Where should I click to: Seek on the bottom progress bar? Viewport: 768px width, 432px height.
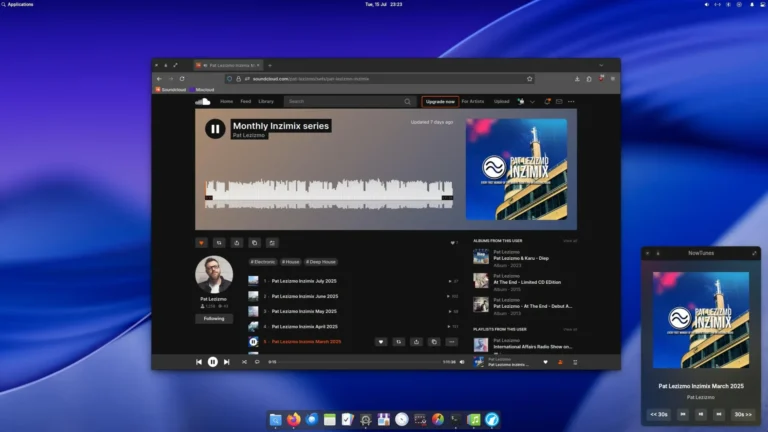tap(360, 362)
